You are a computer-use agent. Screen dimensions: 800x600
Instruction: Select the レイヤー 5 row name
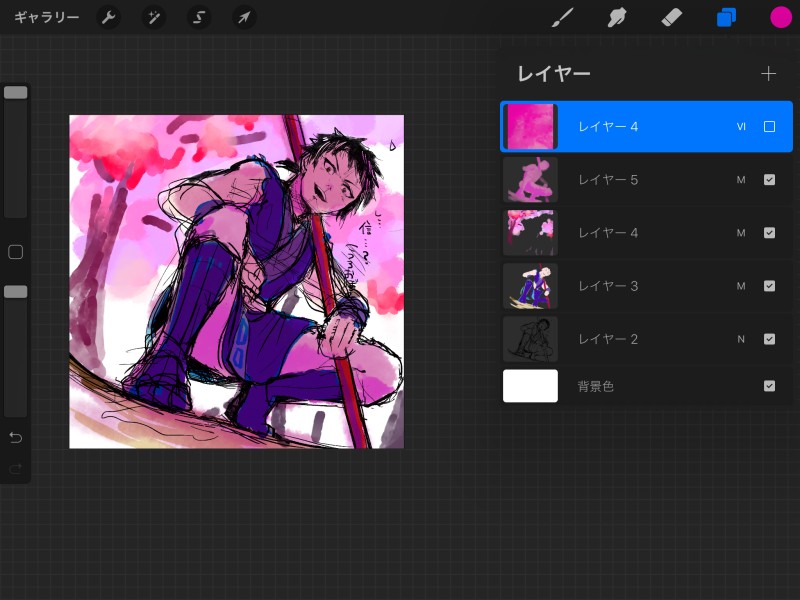pos(608,180)
